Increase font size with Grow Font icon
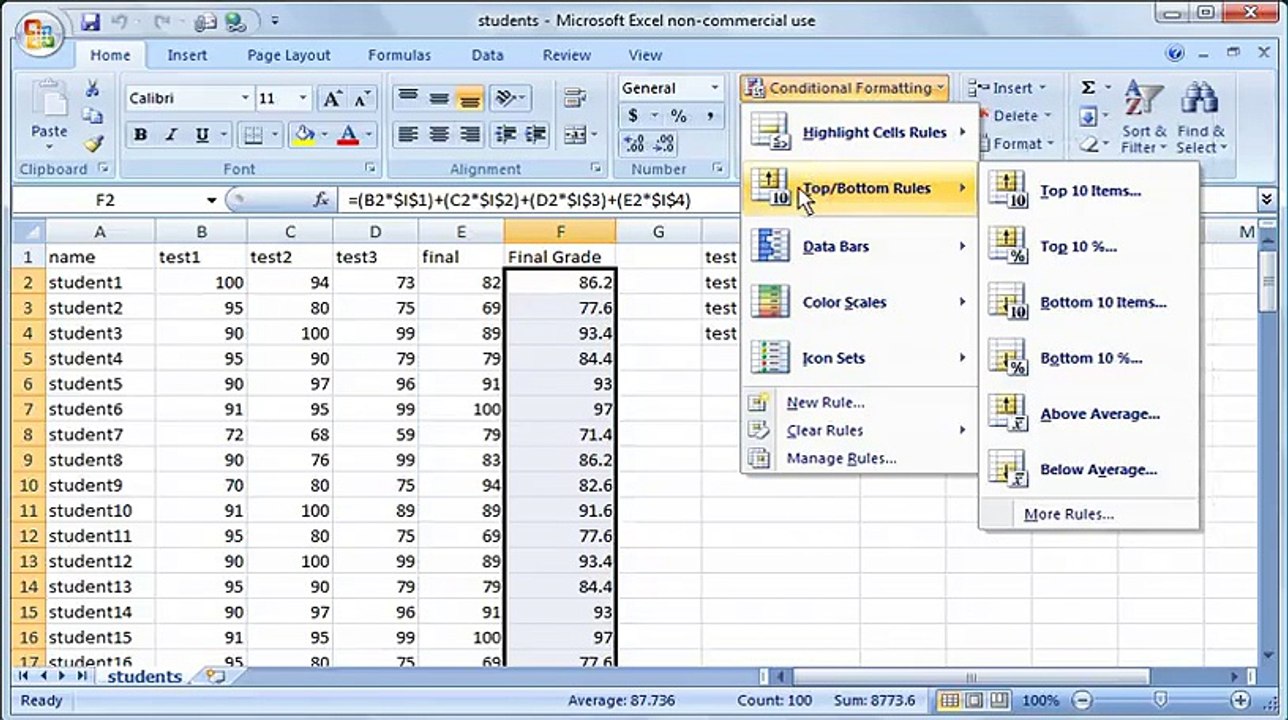Screen dimensions: 1288x720 [x=331, y=98]
